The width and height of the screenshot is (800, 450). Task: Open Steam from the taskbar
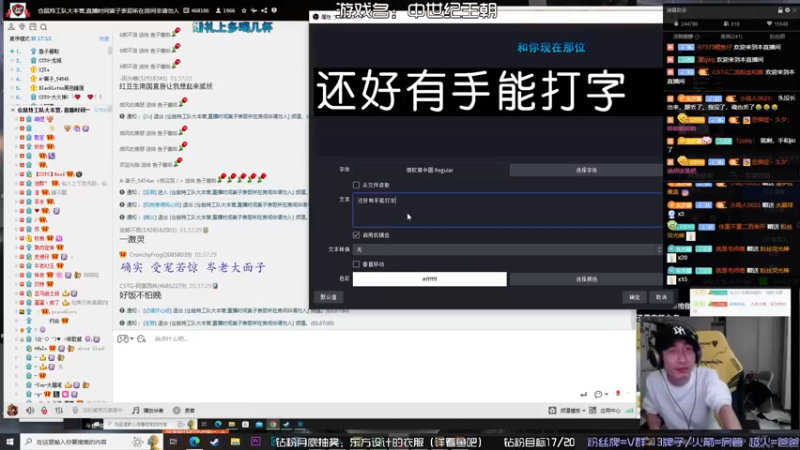[x=215, y=441]
